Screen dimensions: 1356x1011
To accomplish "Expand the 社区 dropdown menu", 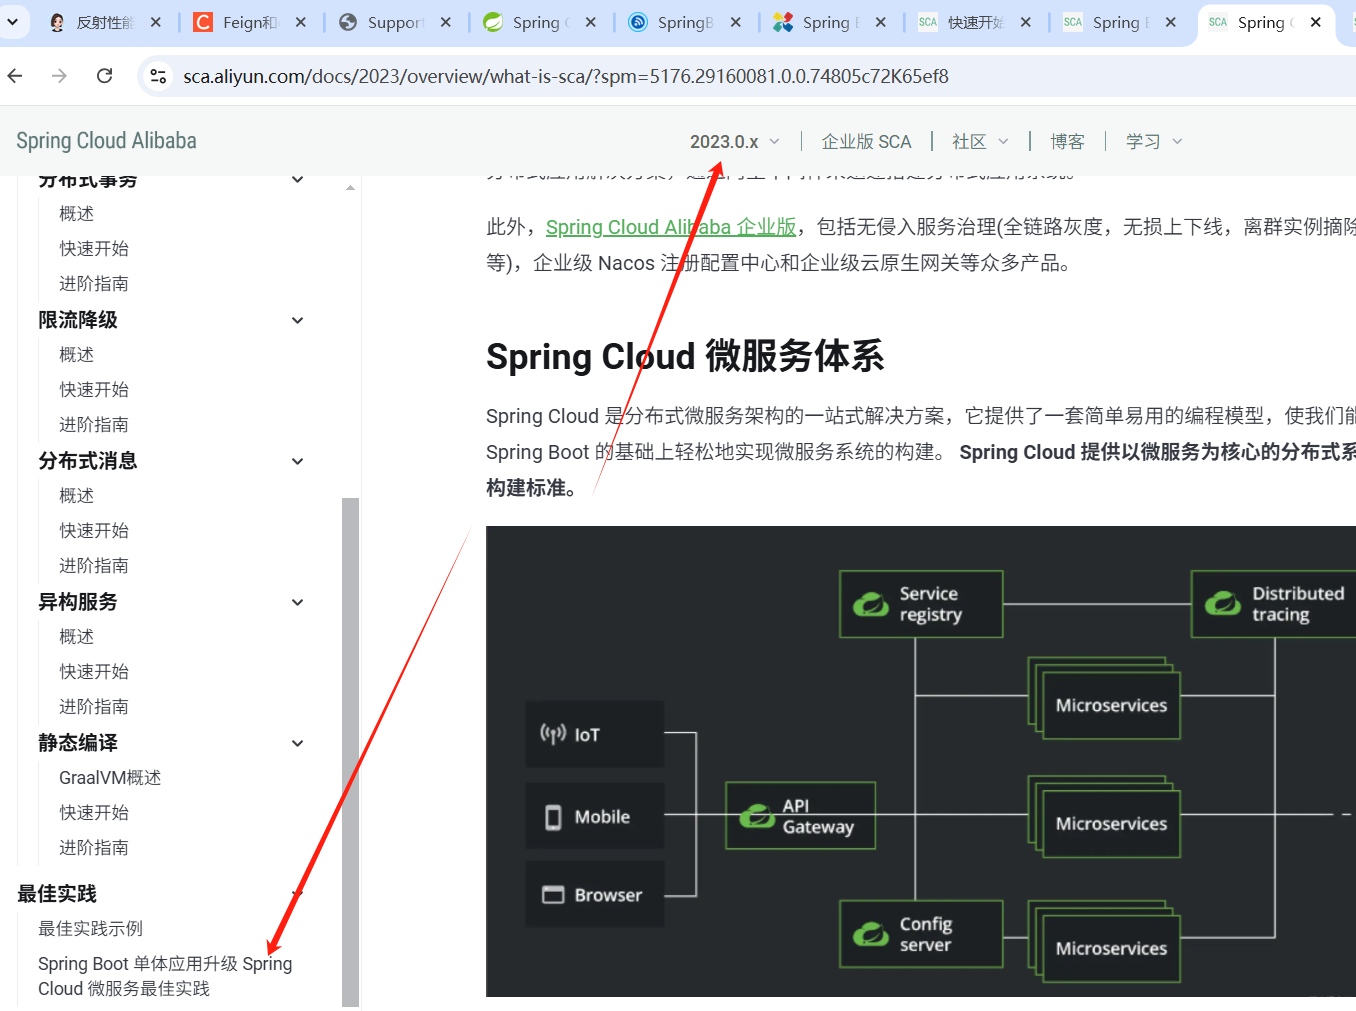I will [x=980, y=142].
